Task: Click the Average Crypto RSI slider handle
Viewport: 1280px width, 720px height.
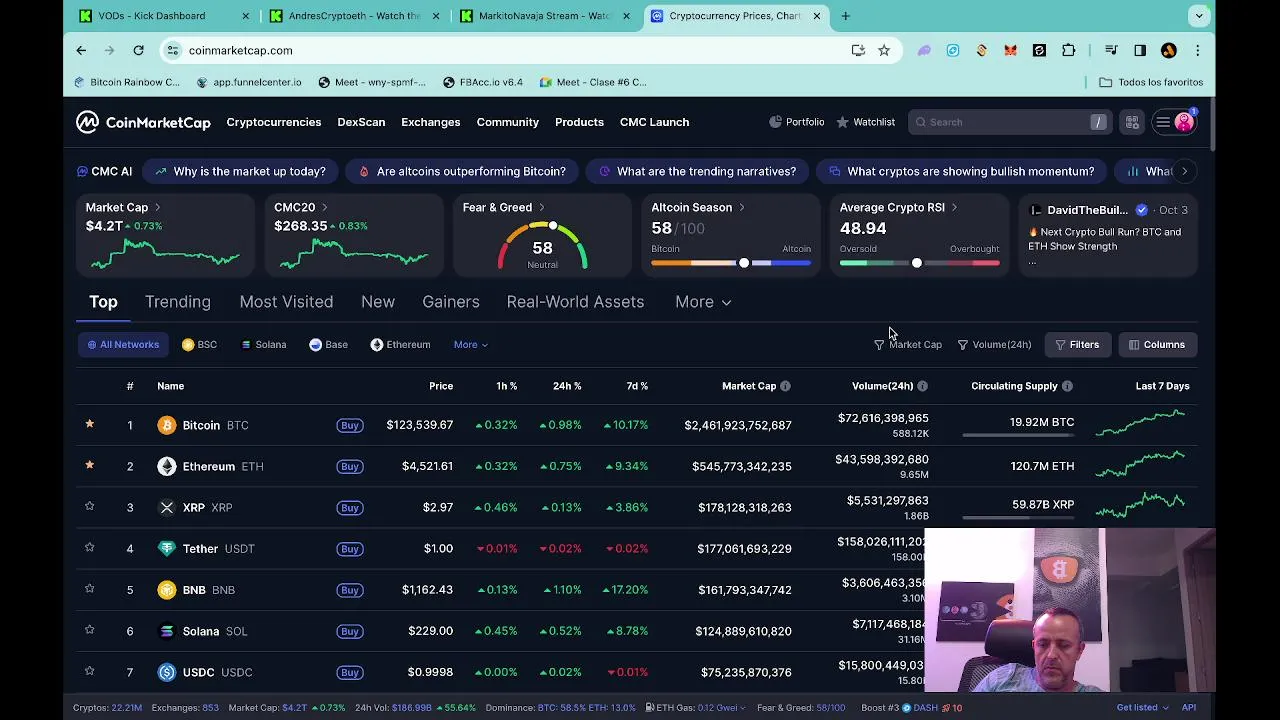Action: pyautogui.click(x=916, y=263)
